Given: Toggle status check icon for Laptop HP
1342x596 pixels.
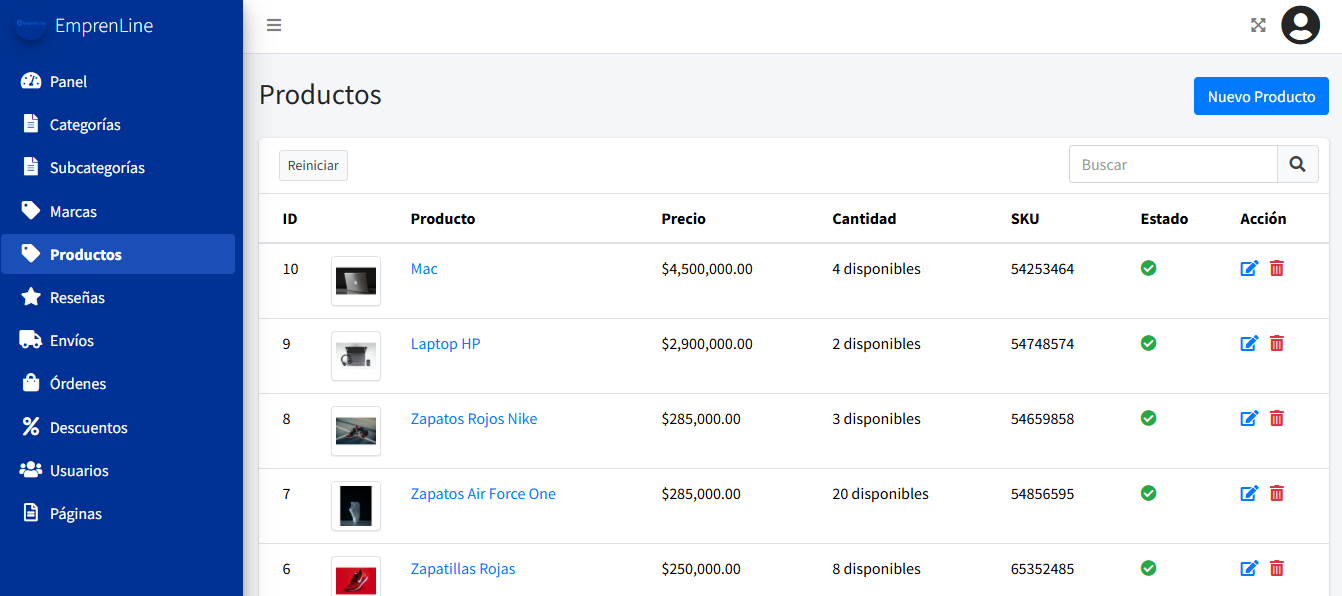Looking at the screenshot, I should (x=1148, y=343).
